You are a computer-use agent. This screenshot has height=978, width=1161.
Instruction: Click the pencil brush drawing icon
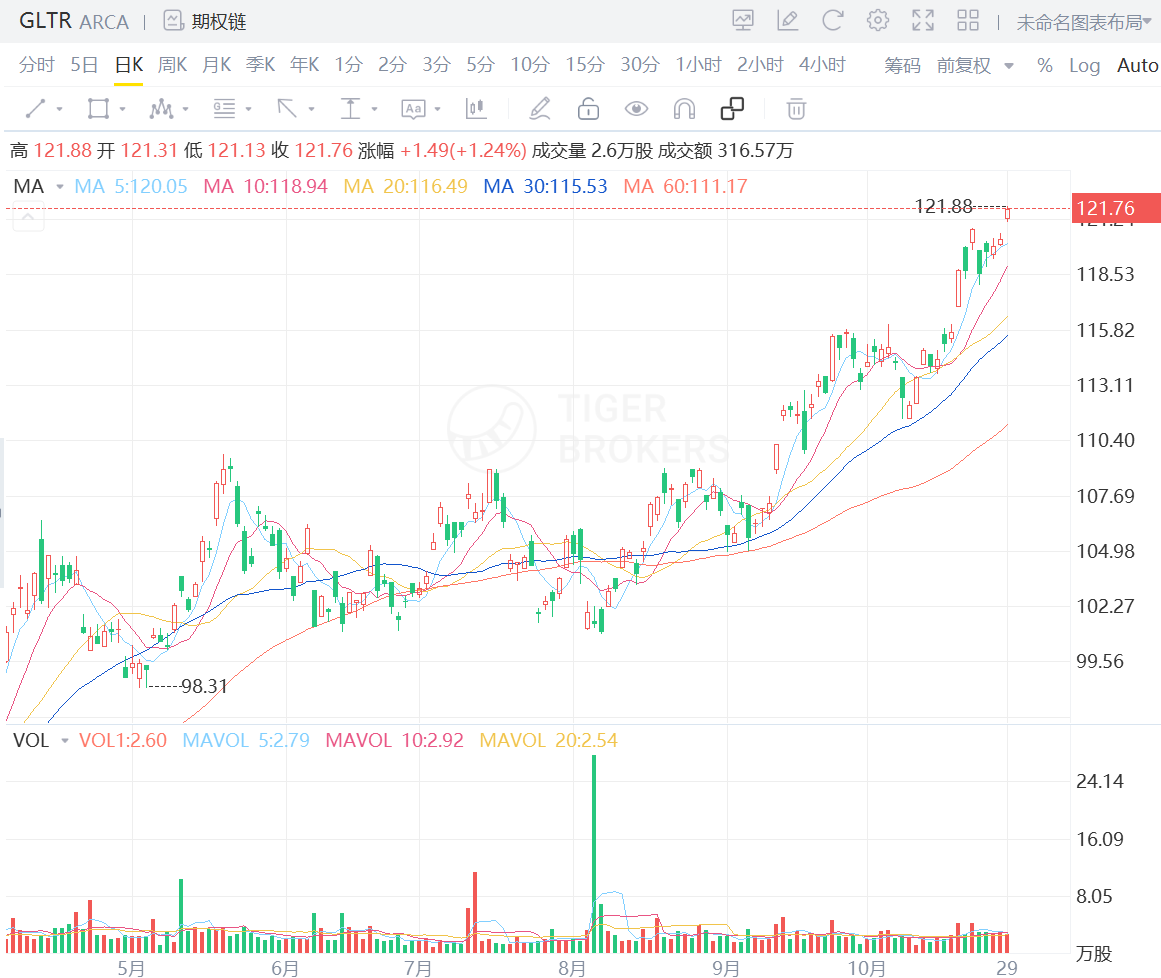(x=540, y=108)
